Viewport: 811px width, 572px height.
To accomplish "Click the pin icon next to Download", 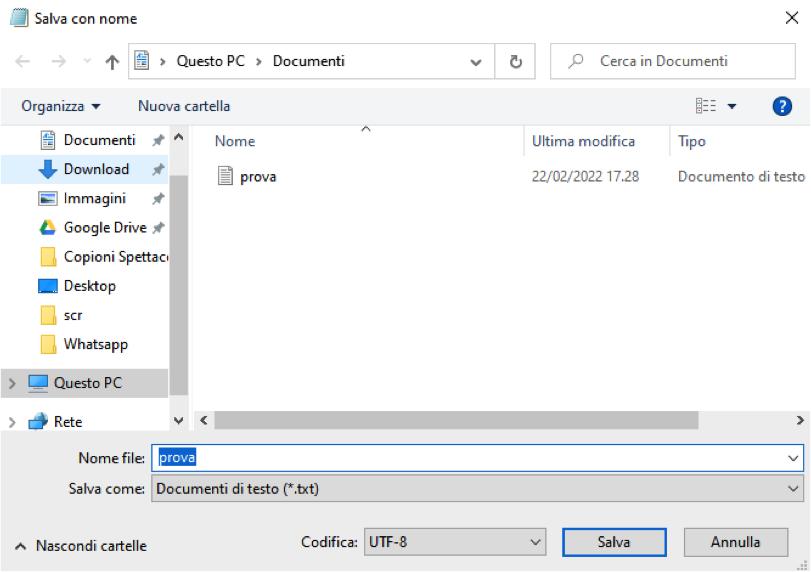I will (158, 169).
